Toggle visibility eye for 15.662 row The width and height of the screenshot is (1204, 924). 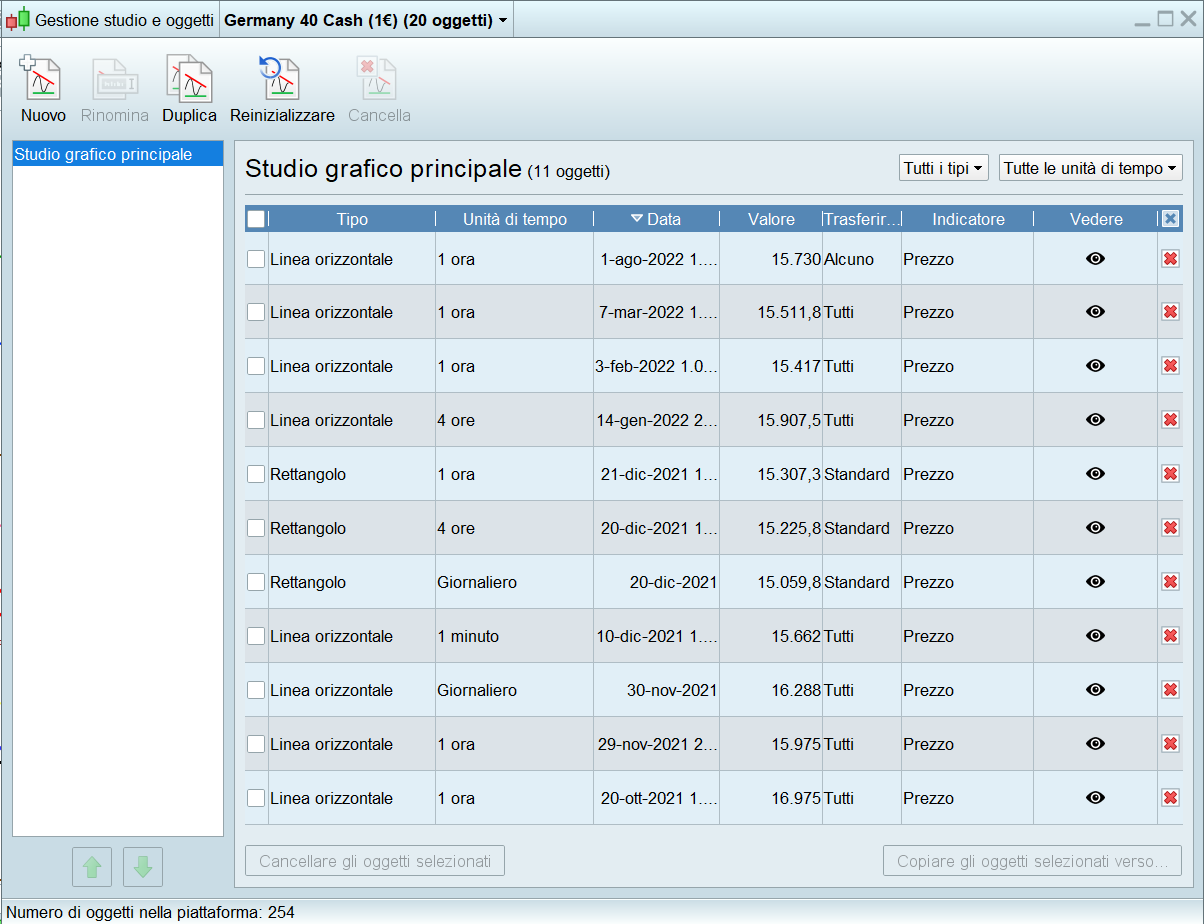pyautogui.click(x=1095, y=636)
